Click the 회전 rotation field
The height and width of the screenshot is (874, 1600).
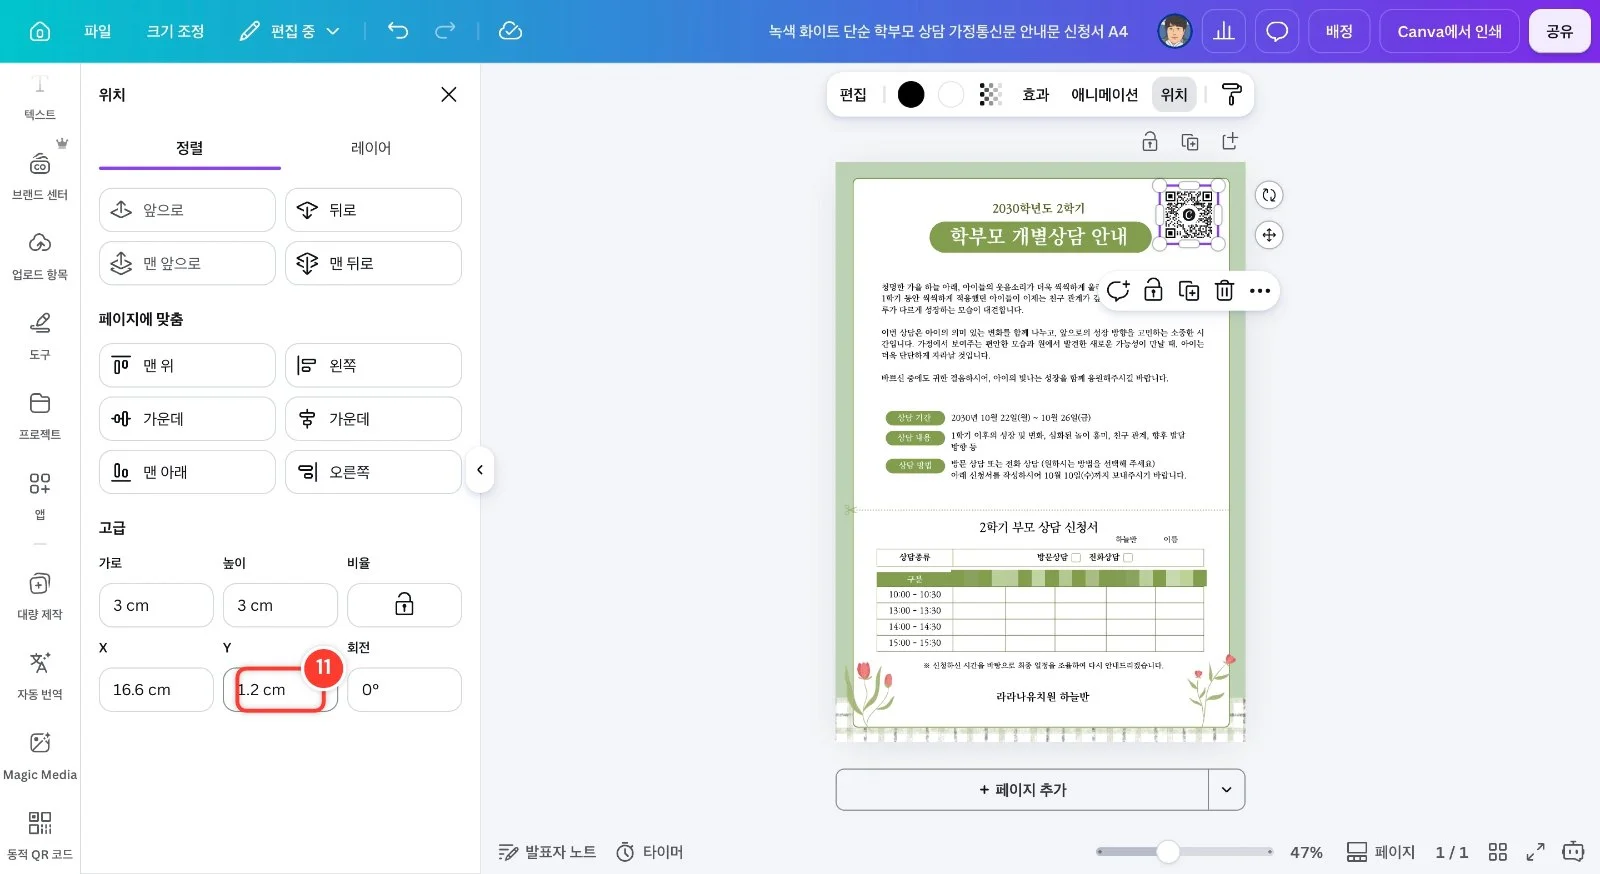(x=404, y=690)
